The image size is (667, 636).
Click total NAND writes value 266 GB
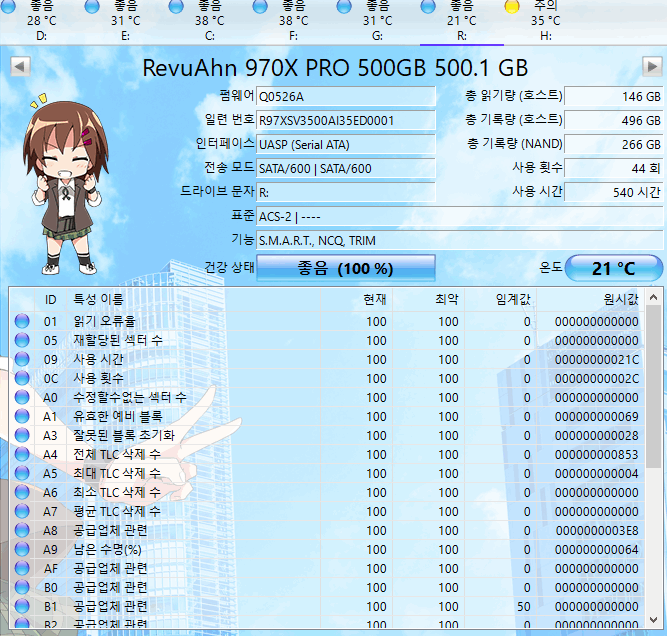tap(614, 145)
